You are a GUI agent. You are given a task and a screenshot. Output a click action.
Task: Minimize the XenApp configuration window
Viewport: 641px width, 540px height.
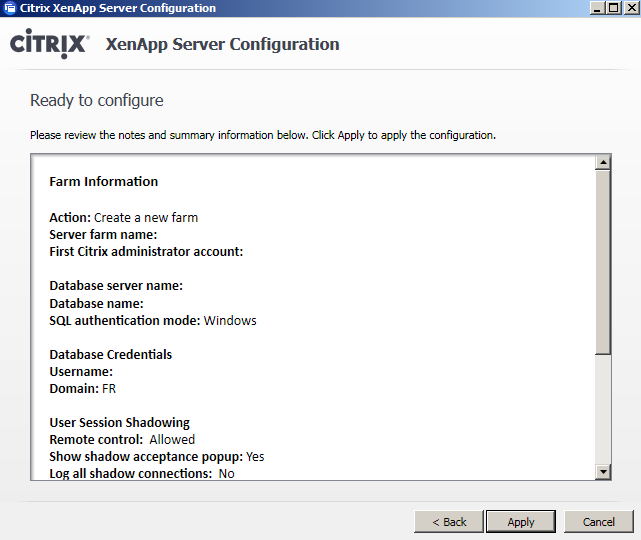(597, 8)
